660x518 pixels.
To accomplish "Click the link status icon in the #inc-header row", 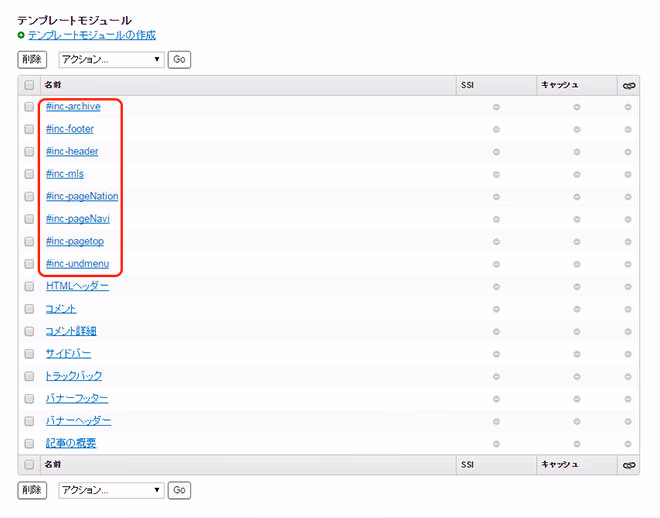I will point(628,152).
